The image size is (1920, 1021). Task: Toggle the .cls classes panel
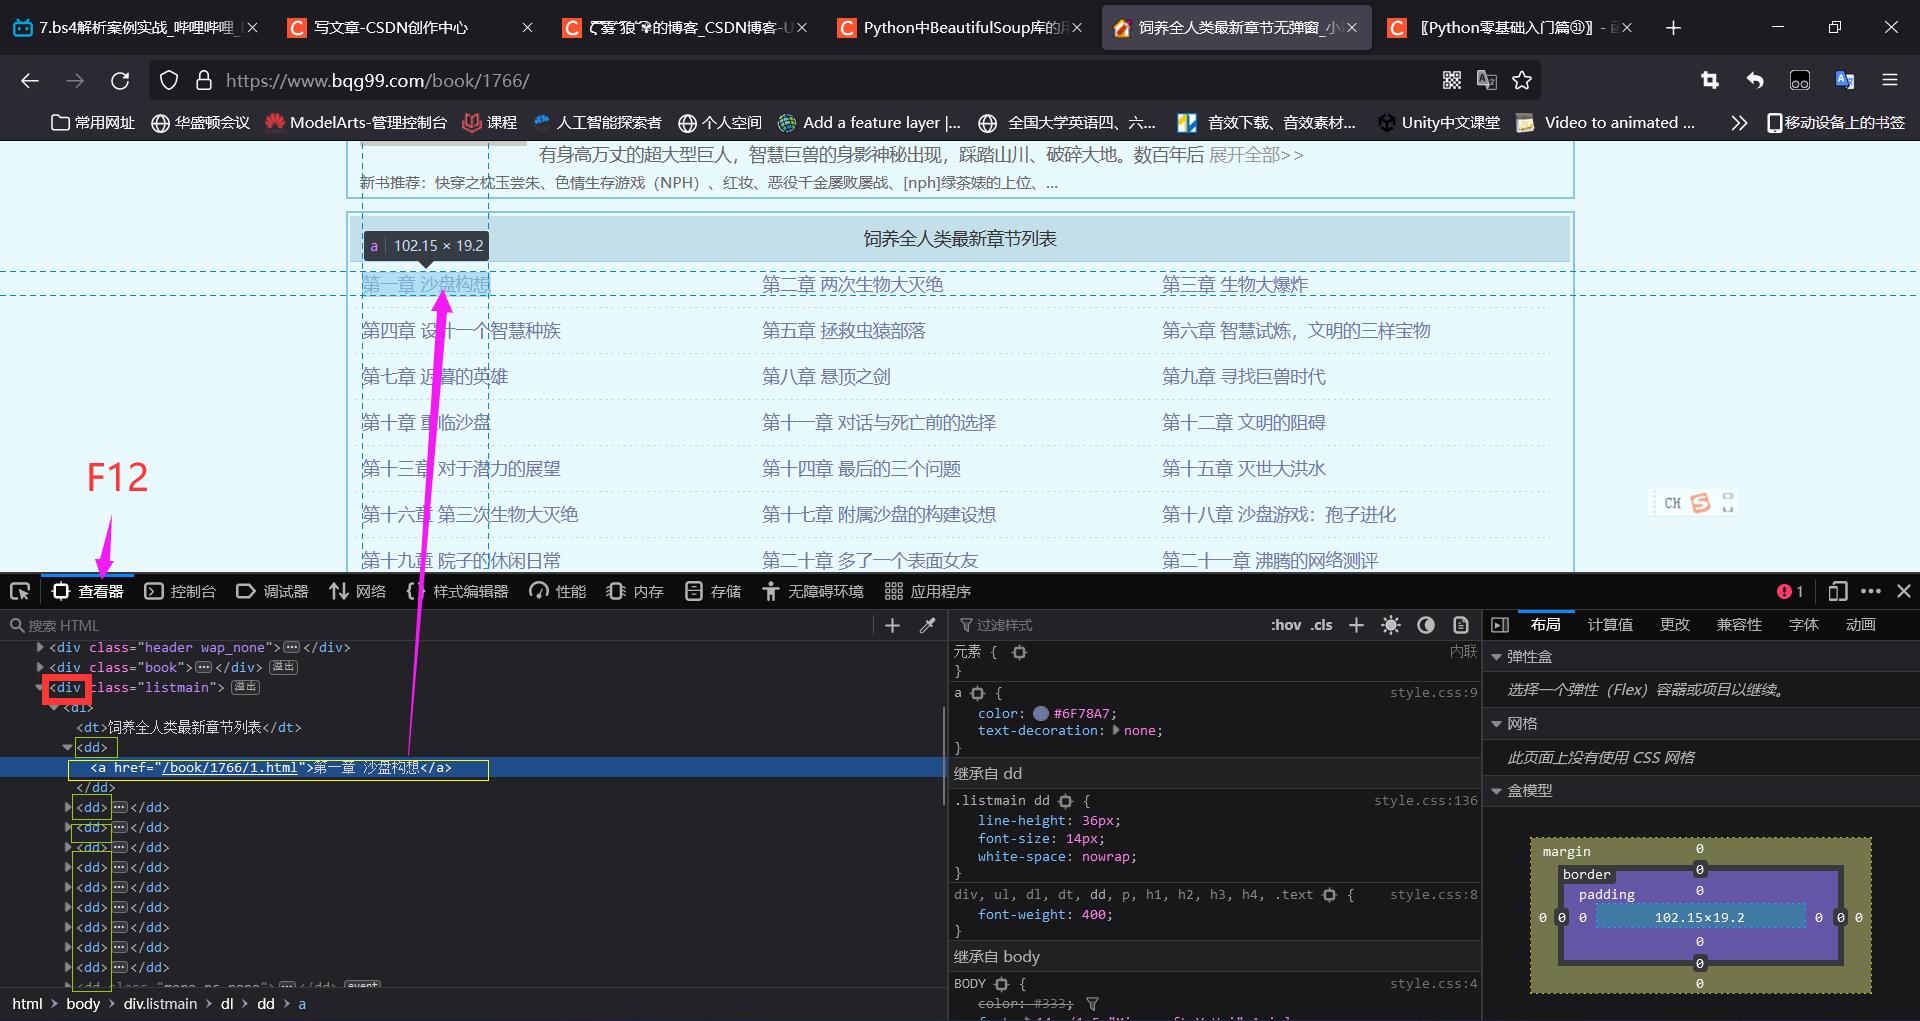(x=1322, y=625)
